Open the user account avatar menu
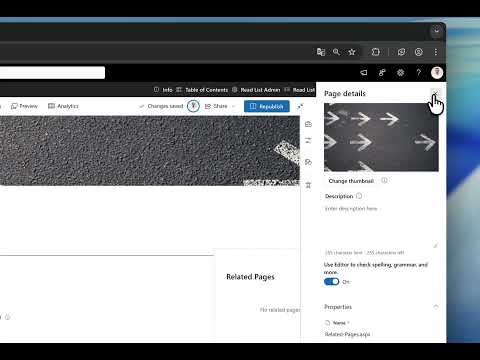This screenshot has width=480, height=360. click(x=437, y=72)
